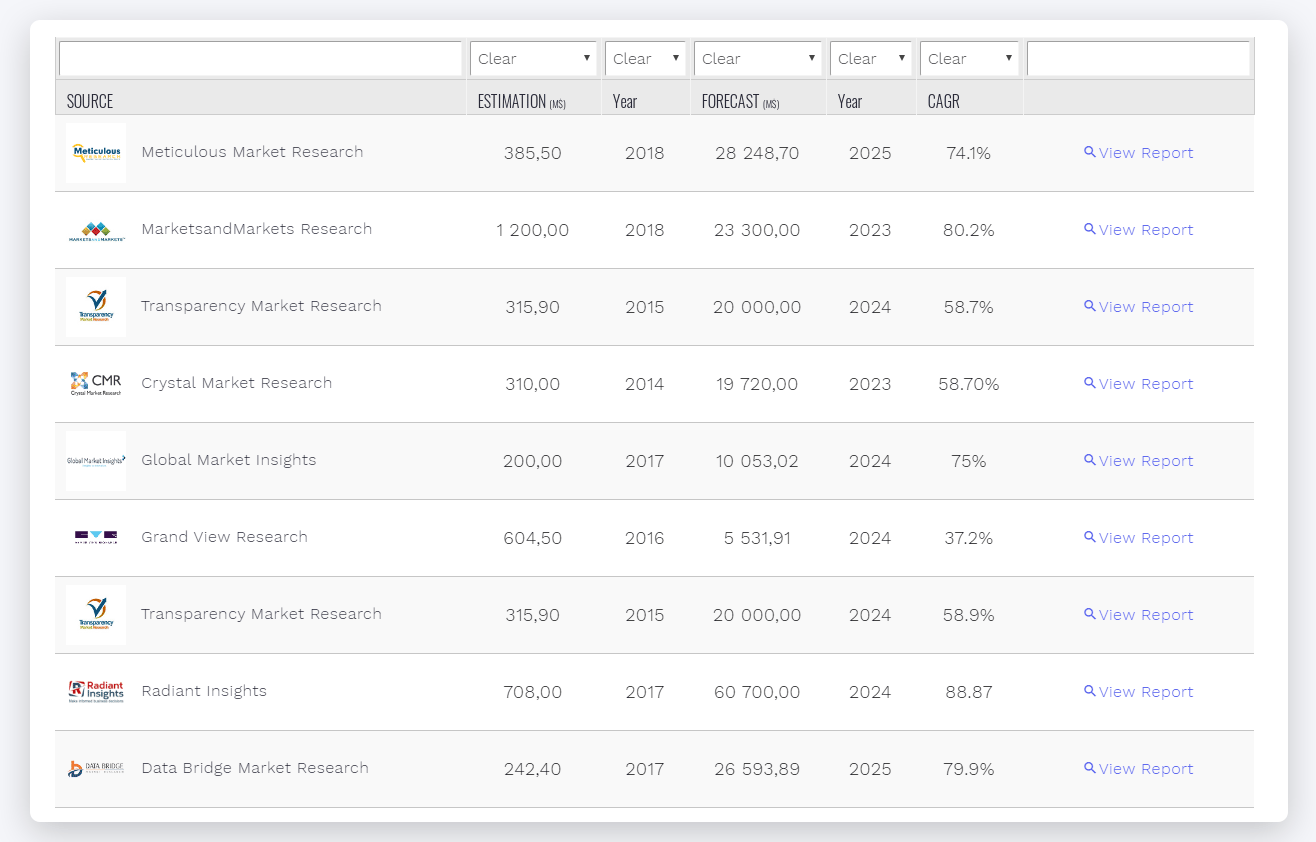Open View Report for Meticulous Market Research

1139,153
